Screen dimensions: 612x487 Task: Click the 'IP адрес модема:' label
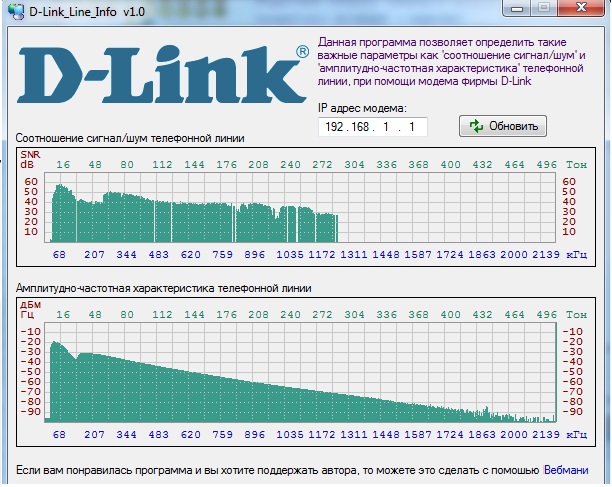[362, 108]
